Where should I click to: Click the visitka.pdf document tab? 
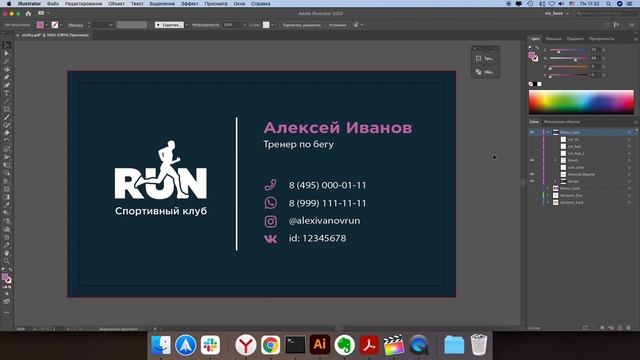click(55, 35)
